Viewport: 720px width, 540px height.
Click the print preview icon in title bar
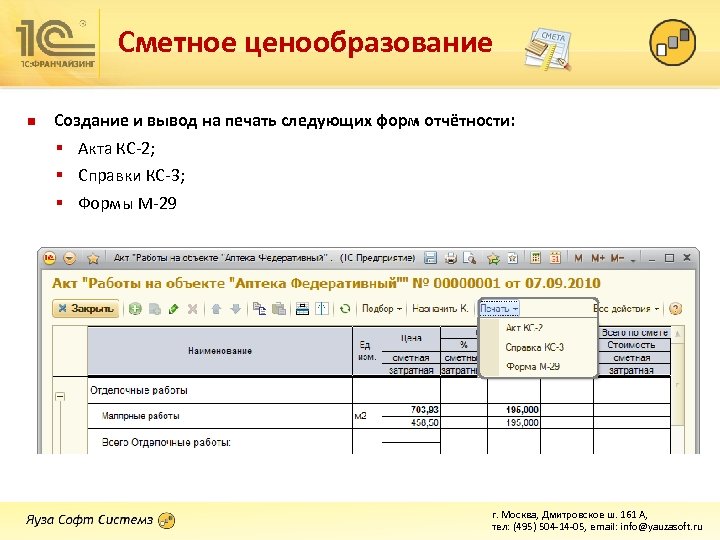click(x=469, y=259)
